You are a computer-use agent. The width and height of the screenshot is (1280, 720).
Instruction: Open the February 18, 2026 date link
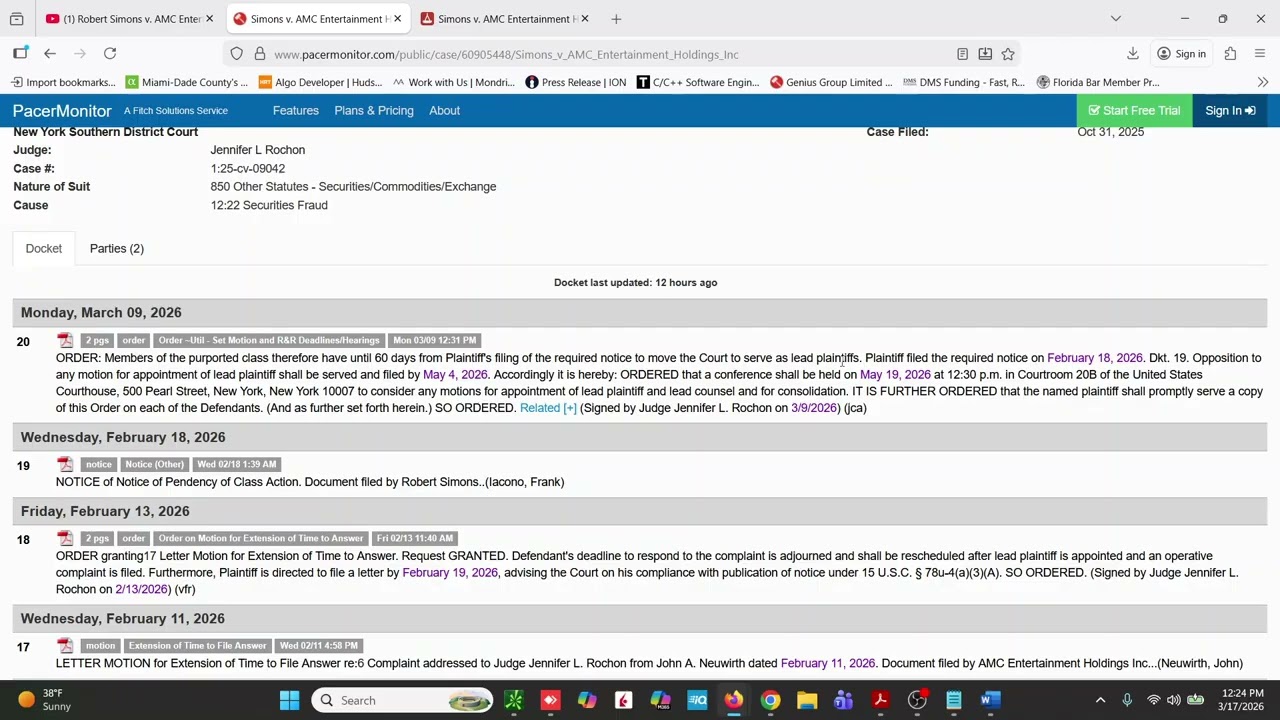point(1094,358)
